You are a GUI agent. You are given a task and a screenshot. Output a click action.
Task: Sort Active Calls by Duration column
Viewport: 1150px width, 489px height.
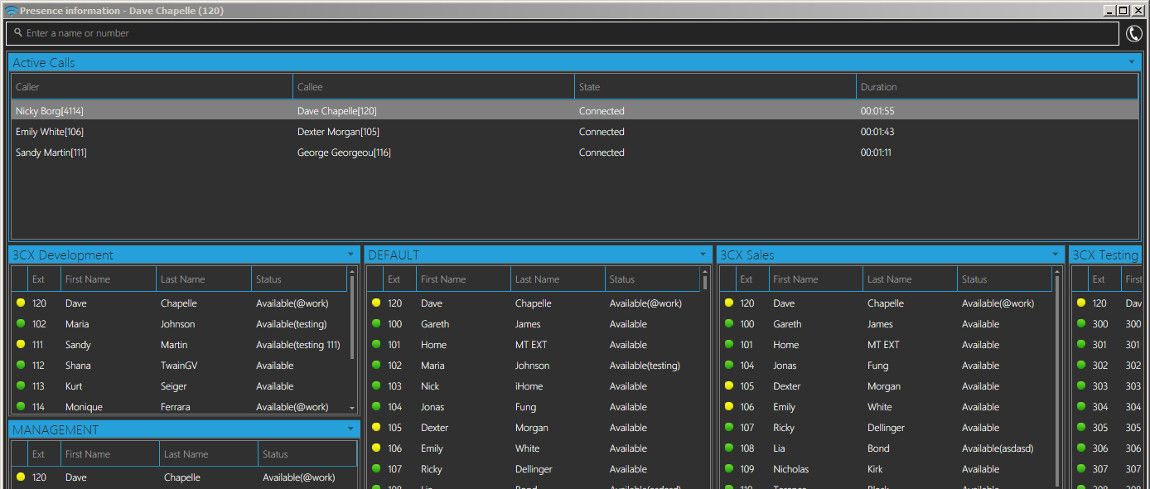[997, 87]
